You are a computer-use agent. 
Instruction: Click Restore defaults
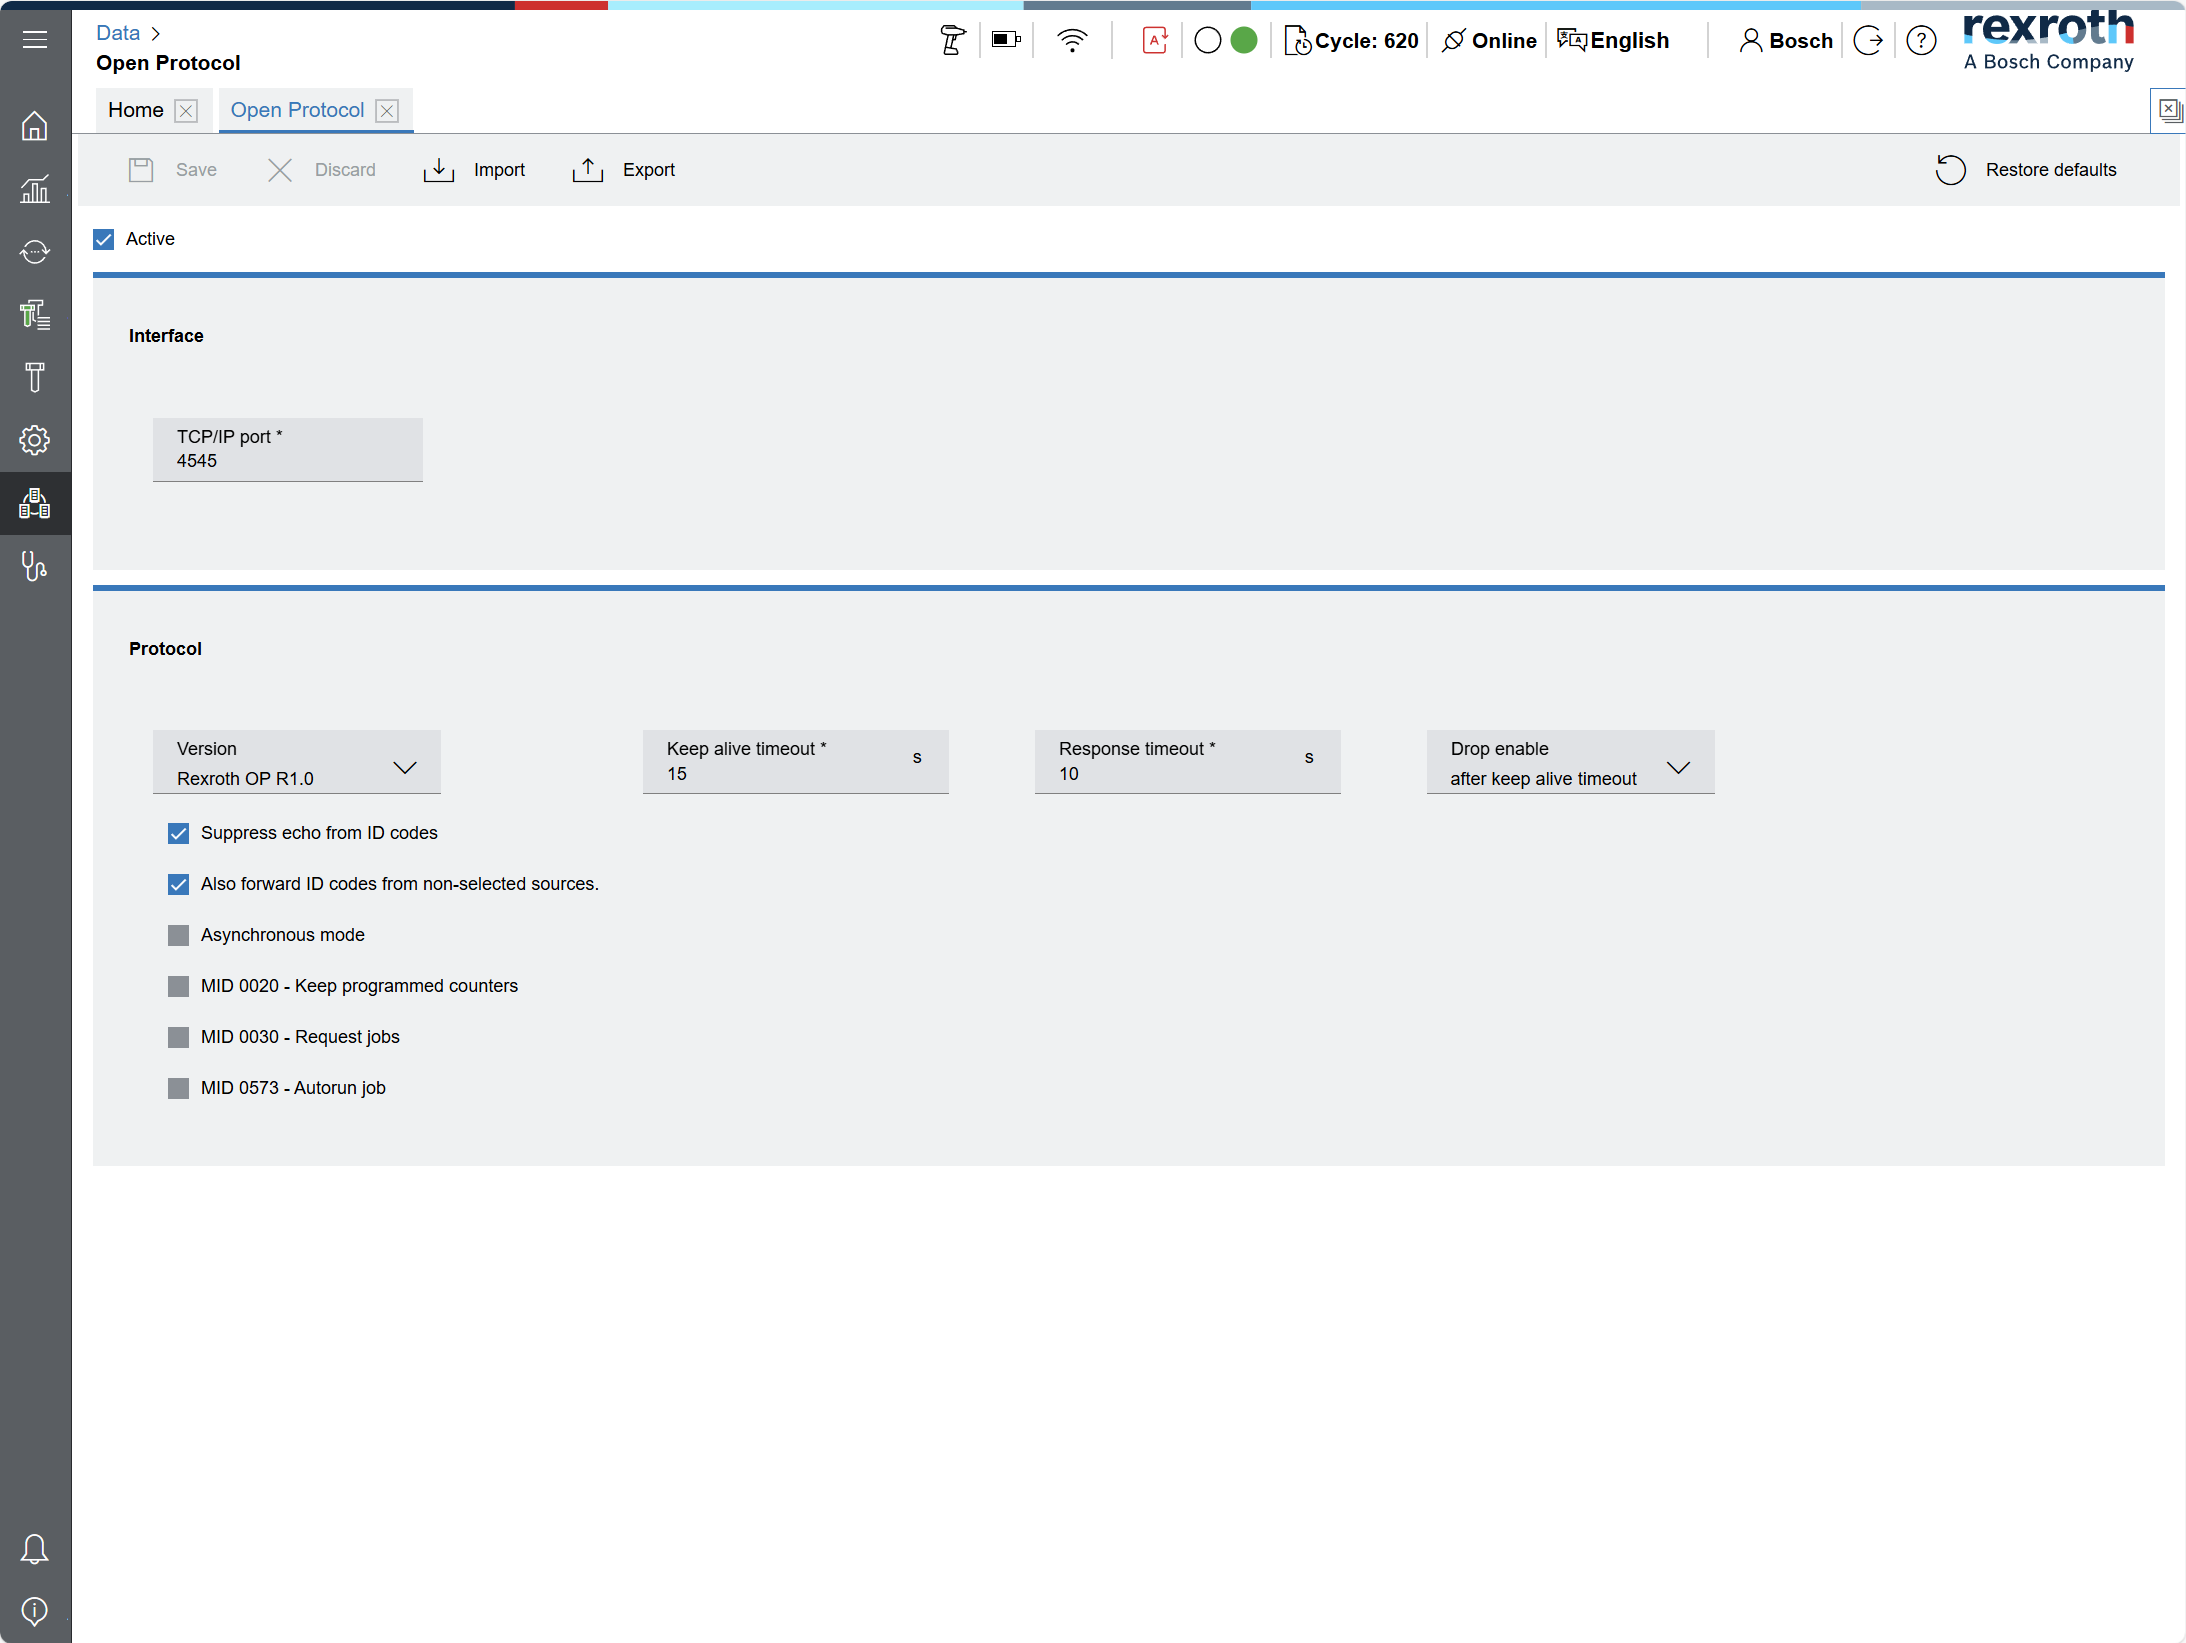coord(2026,170)
